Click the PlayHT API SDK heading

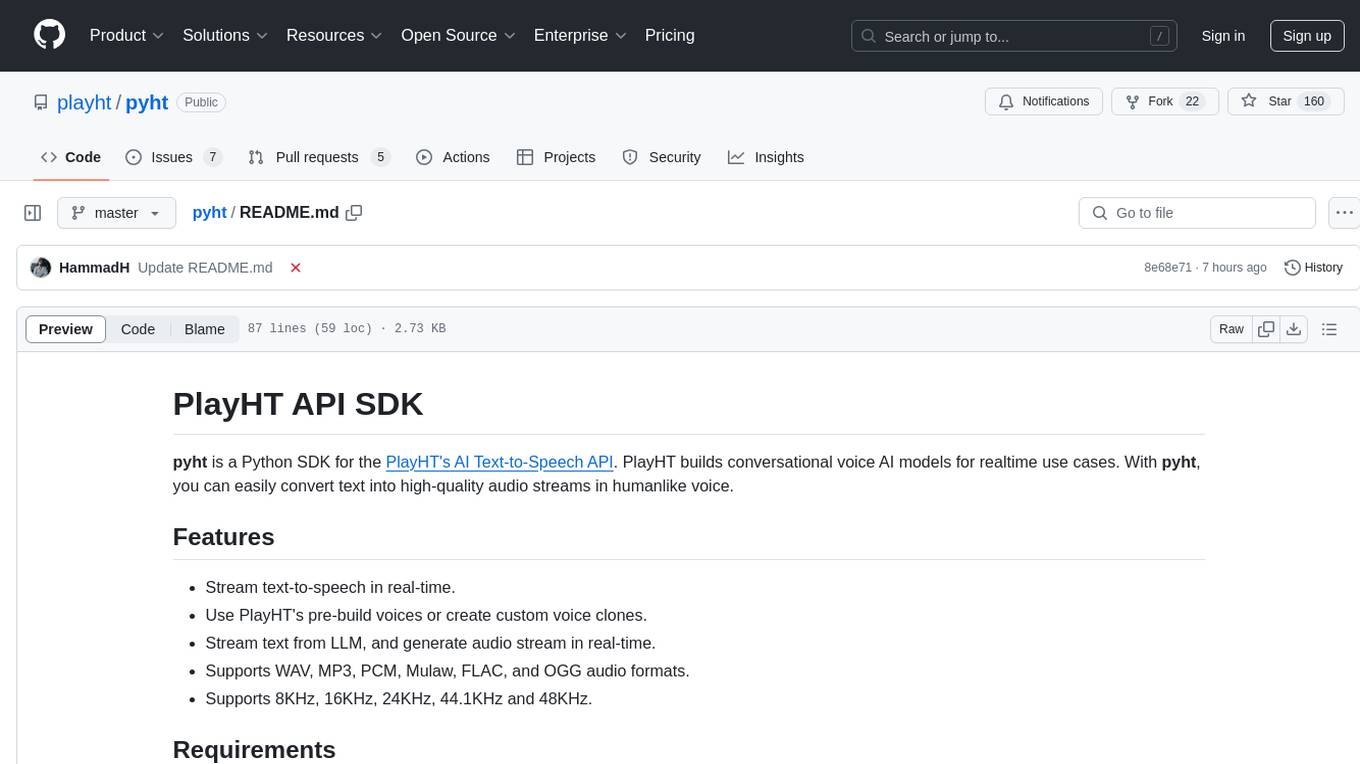(298, 404)
